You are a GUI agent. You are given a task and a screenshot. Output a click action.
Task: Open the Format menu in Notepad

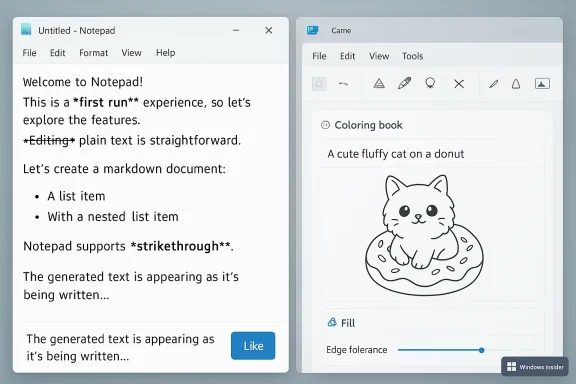[94, 53]
